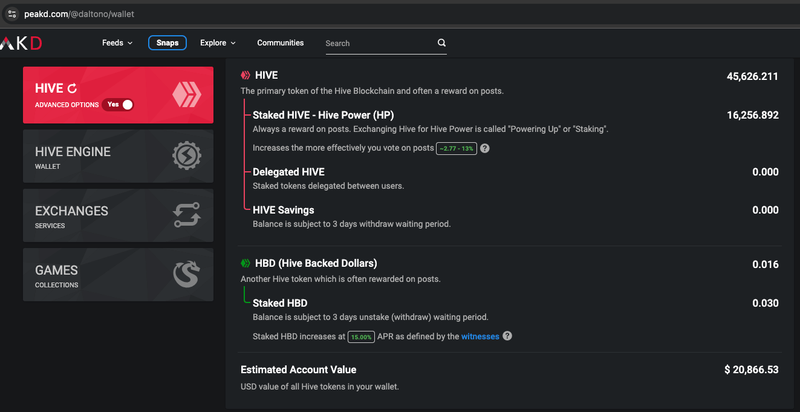Toggle Advanced Options switch off
Viewport: 800px width, 412px height.
[120, 104]
